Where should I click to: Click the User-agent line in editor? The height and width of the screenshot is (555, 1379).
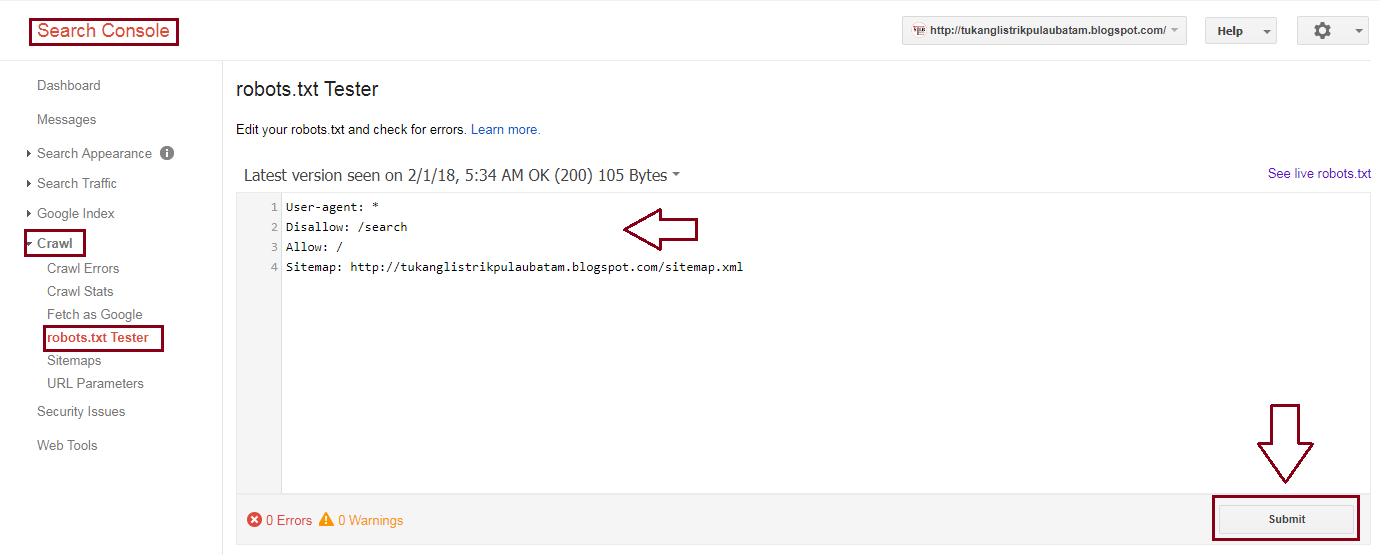point(332,207)
